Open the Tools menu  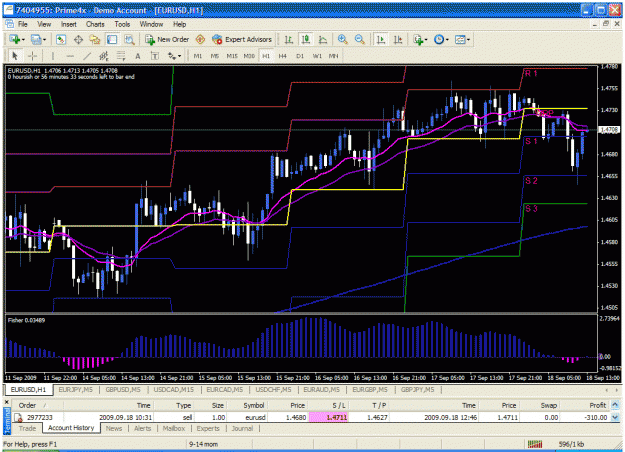coord(122,24)
